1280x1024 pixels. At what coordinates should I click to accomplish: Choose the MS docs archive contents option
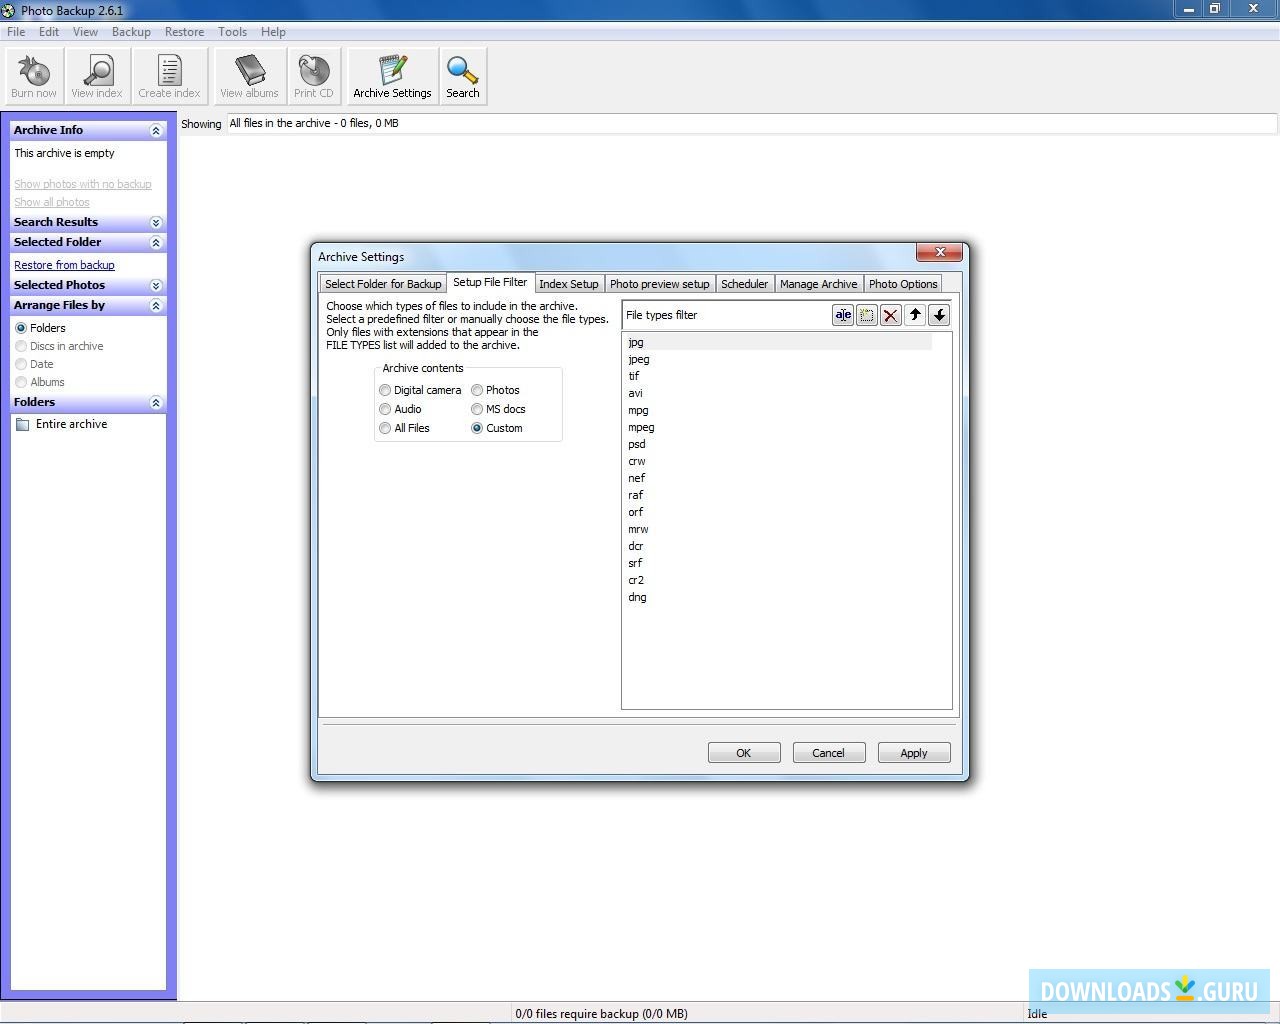477,409
